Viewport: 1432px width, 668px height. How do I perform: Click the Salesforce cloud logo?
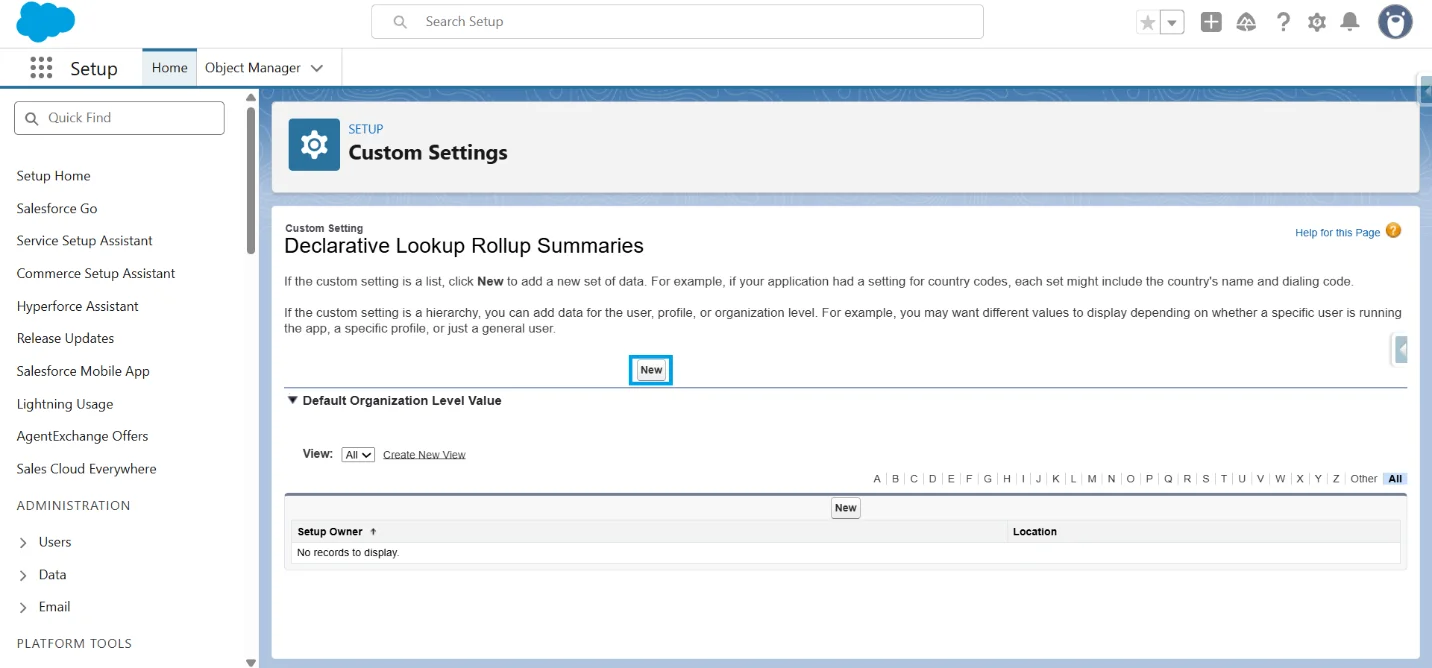click(x=46, y=21)
